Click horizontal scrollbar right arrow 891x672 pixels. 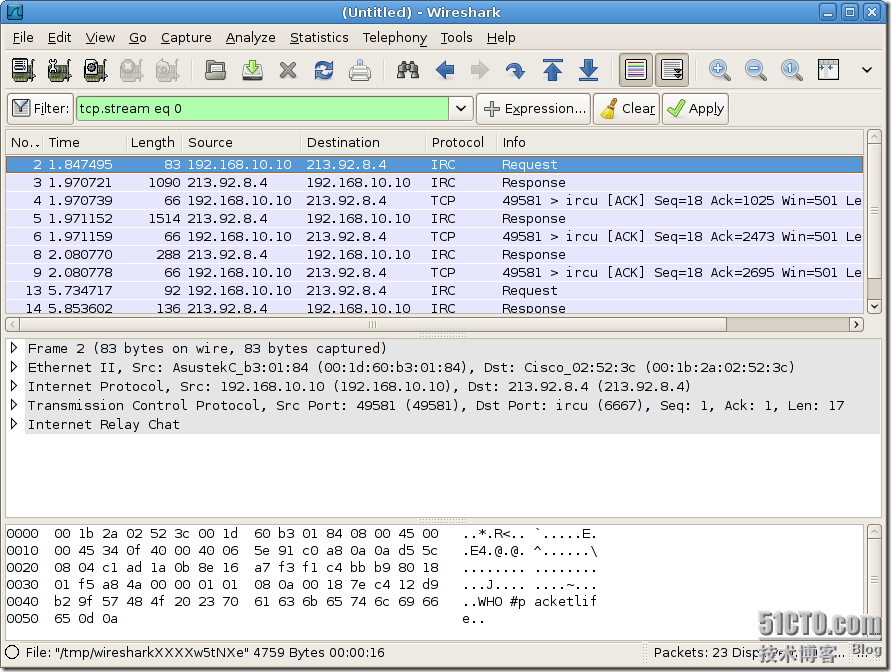click(856, 324)
